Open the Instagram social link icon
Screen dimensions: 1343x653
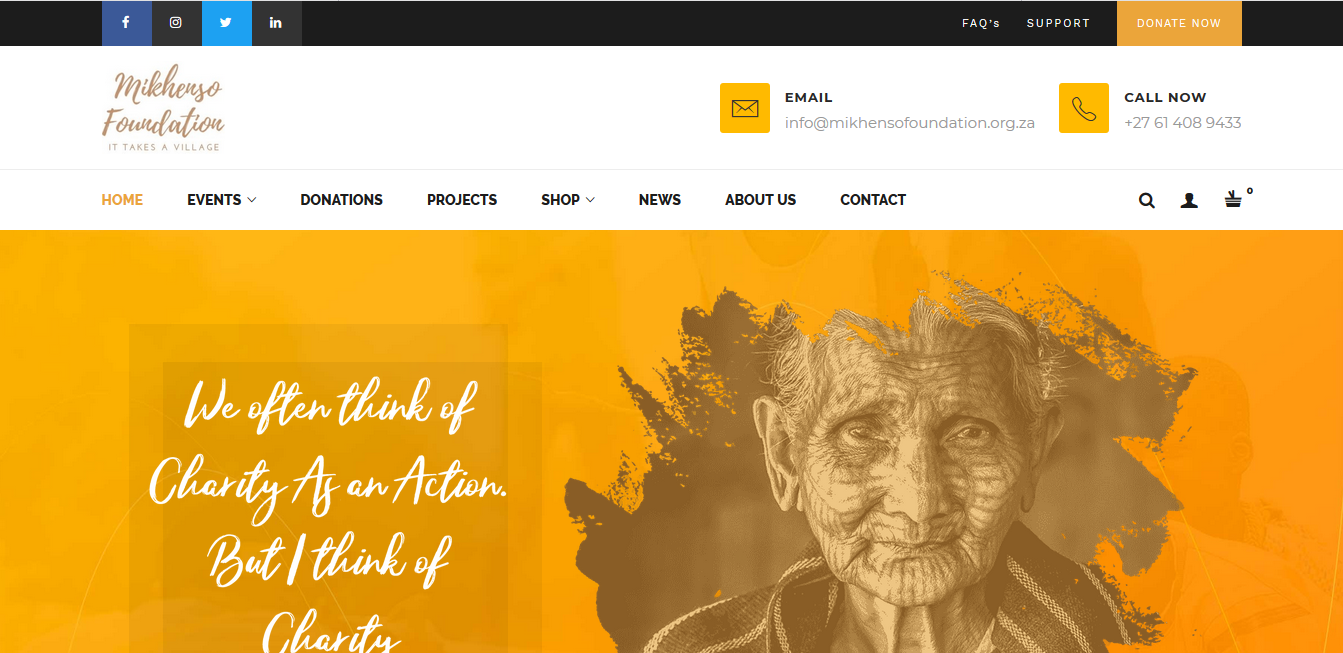(176, 23)
